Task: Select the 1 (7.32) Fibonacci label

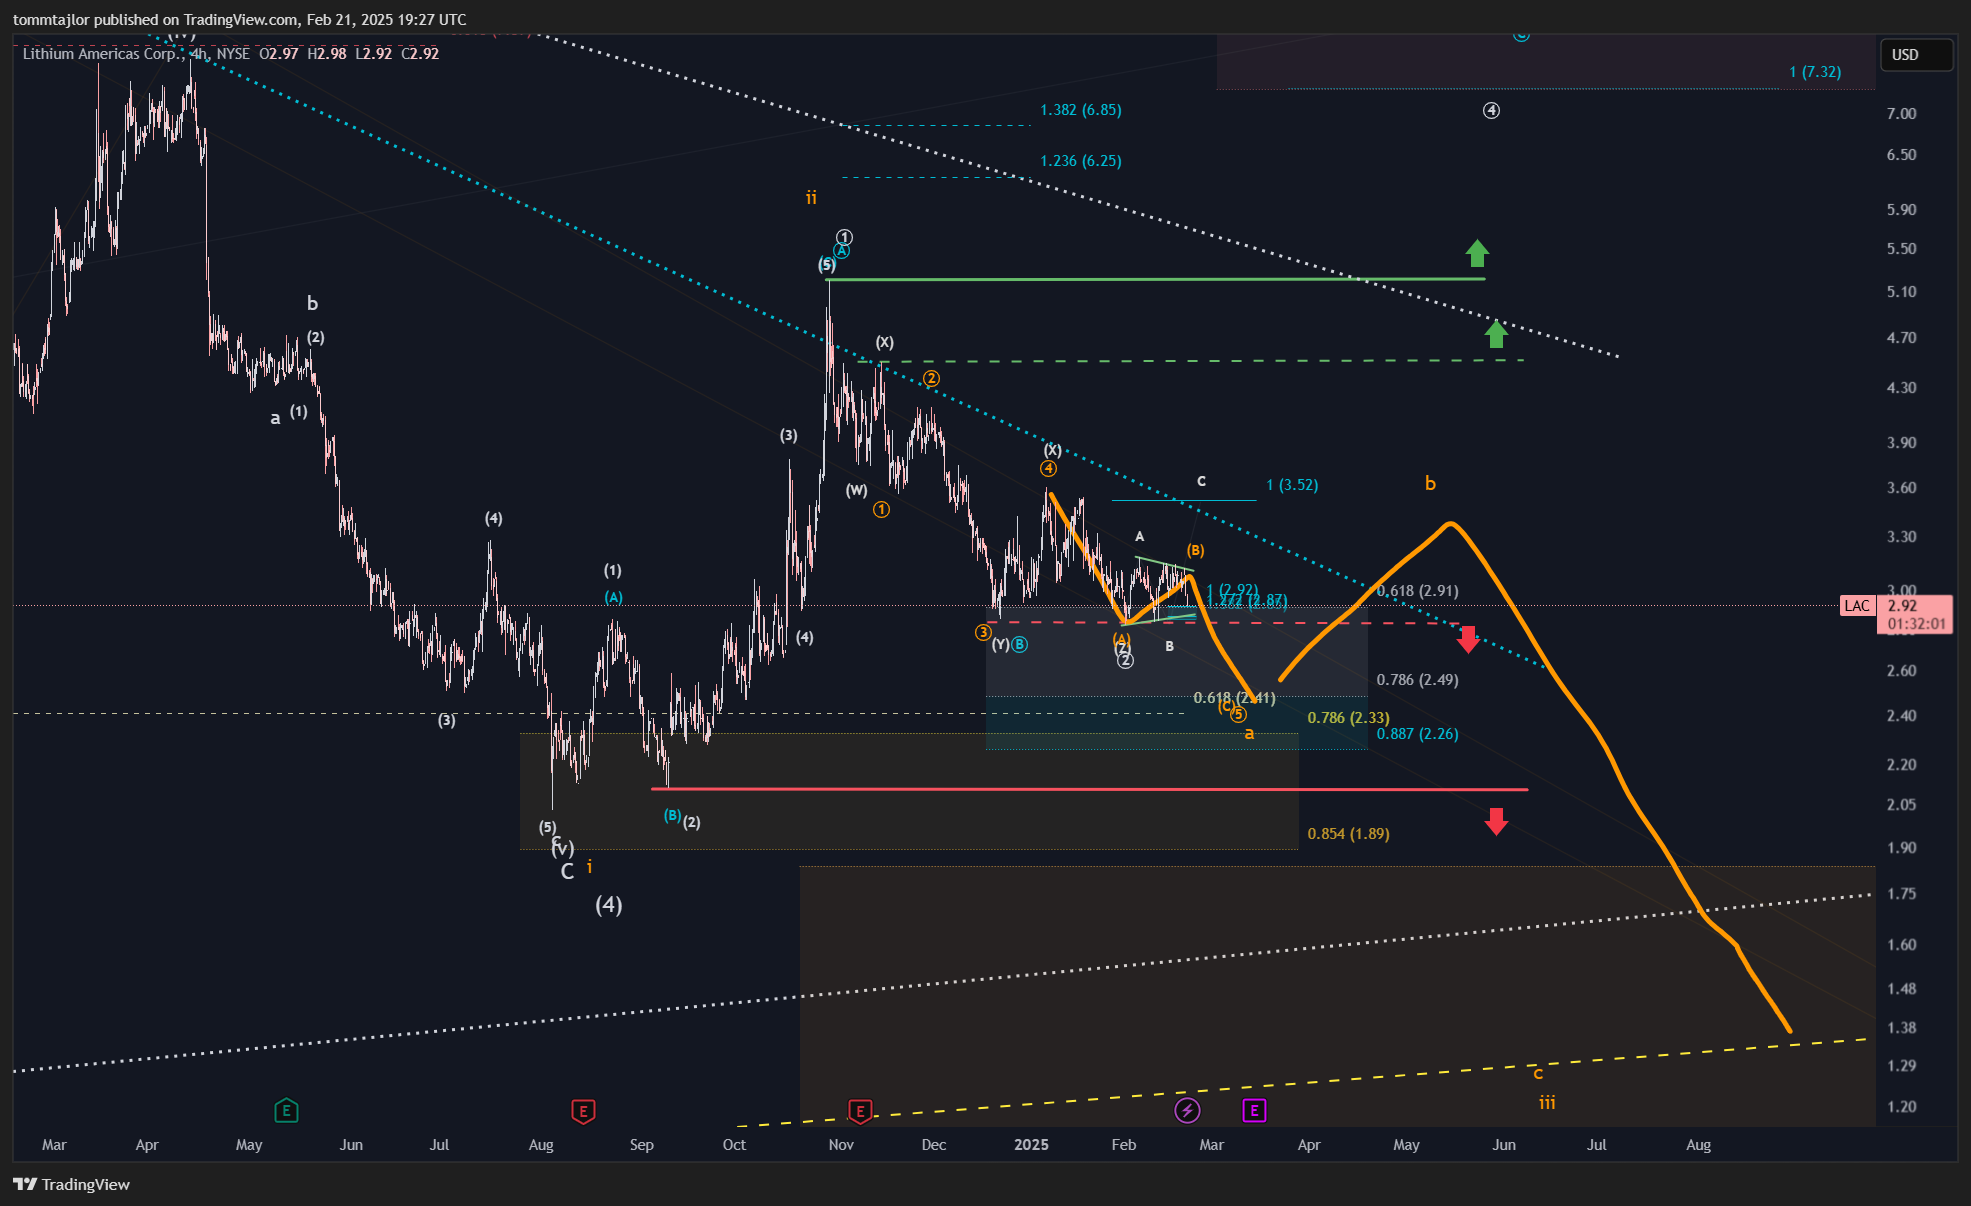Action: (x=1815, y=72)
